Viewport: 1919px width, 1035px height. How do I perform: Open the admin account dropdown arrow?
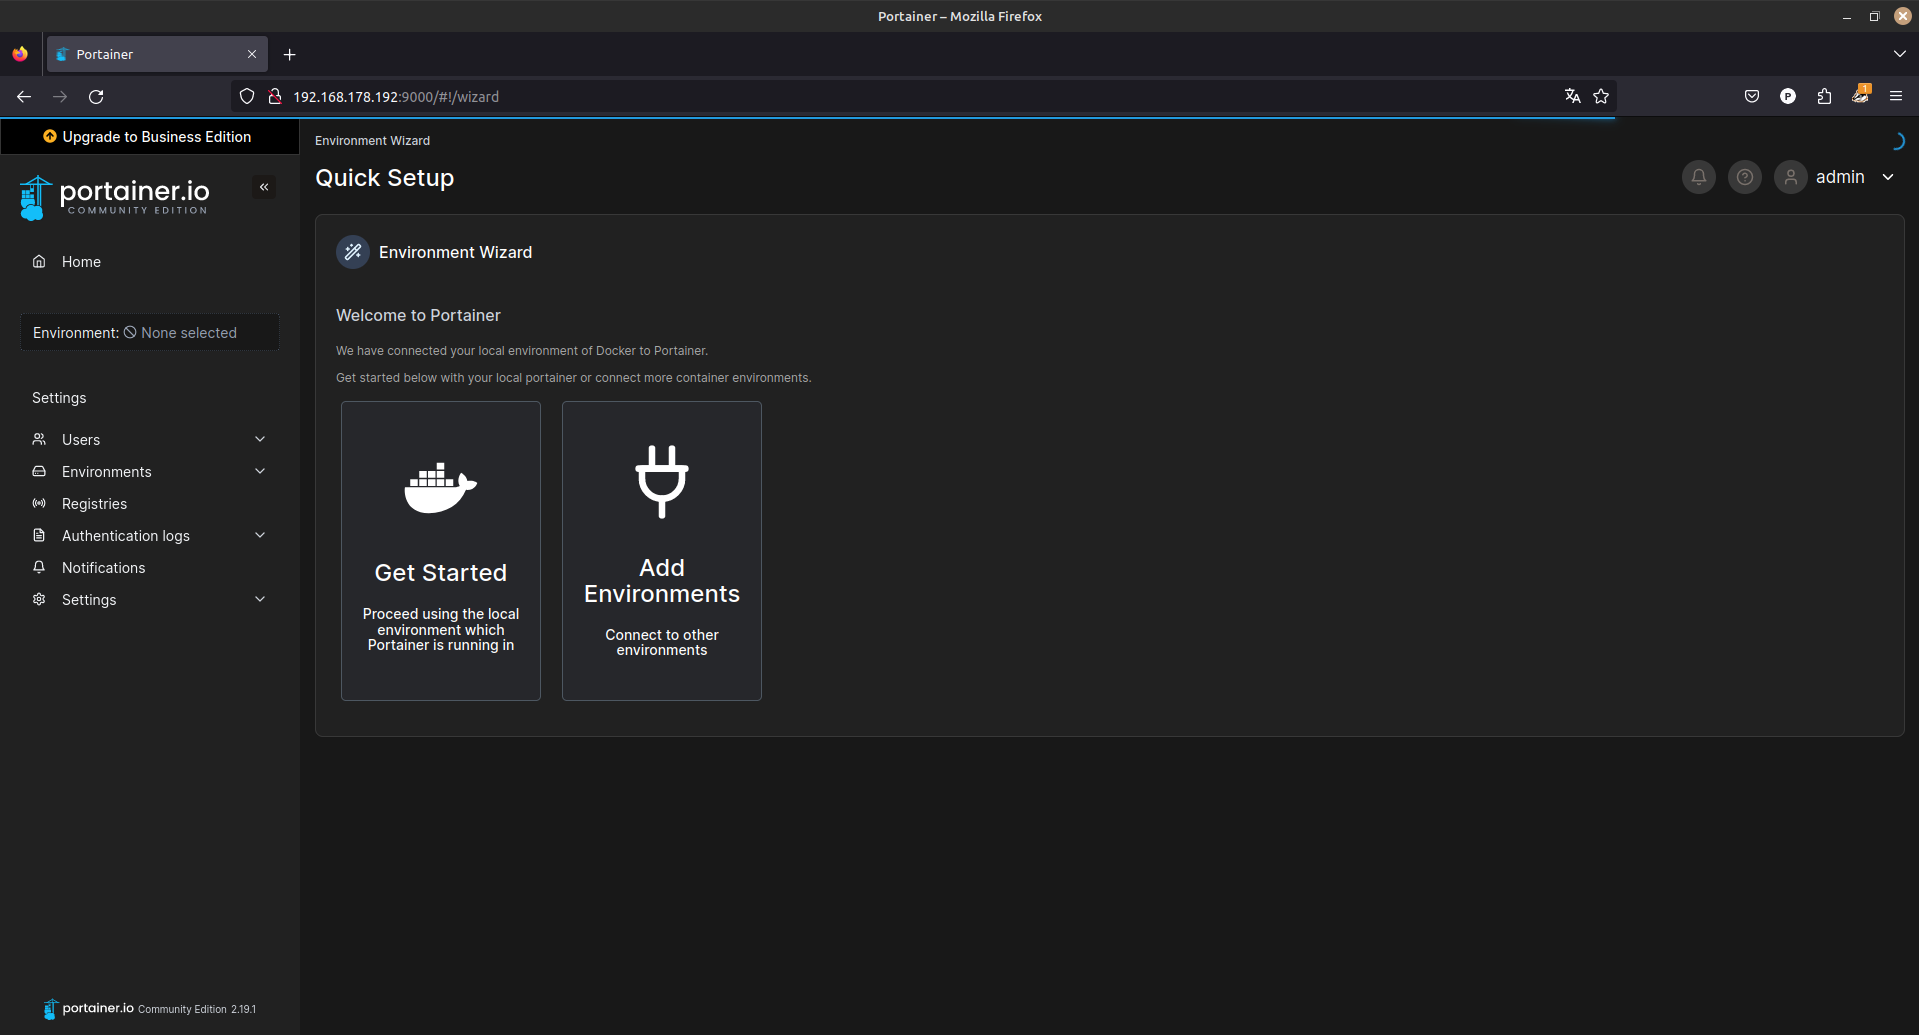(x=1888, y=177)
